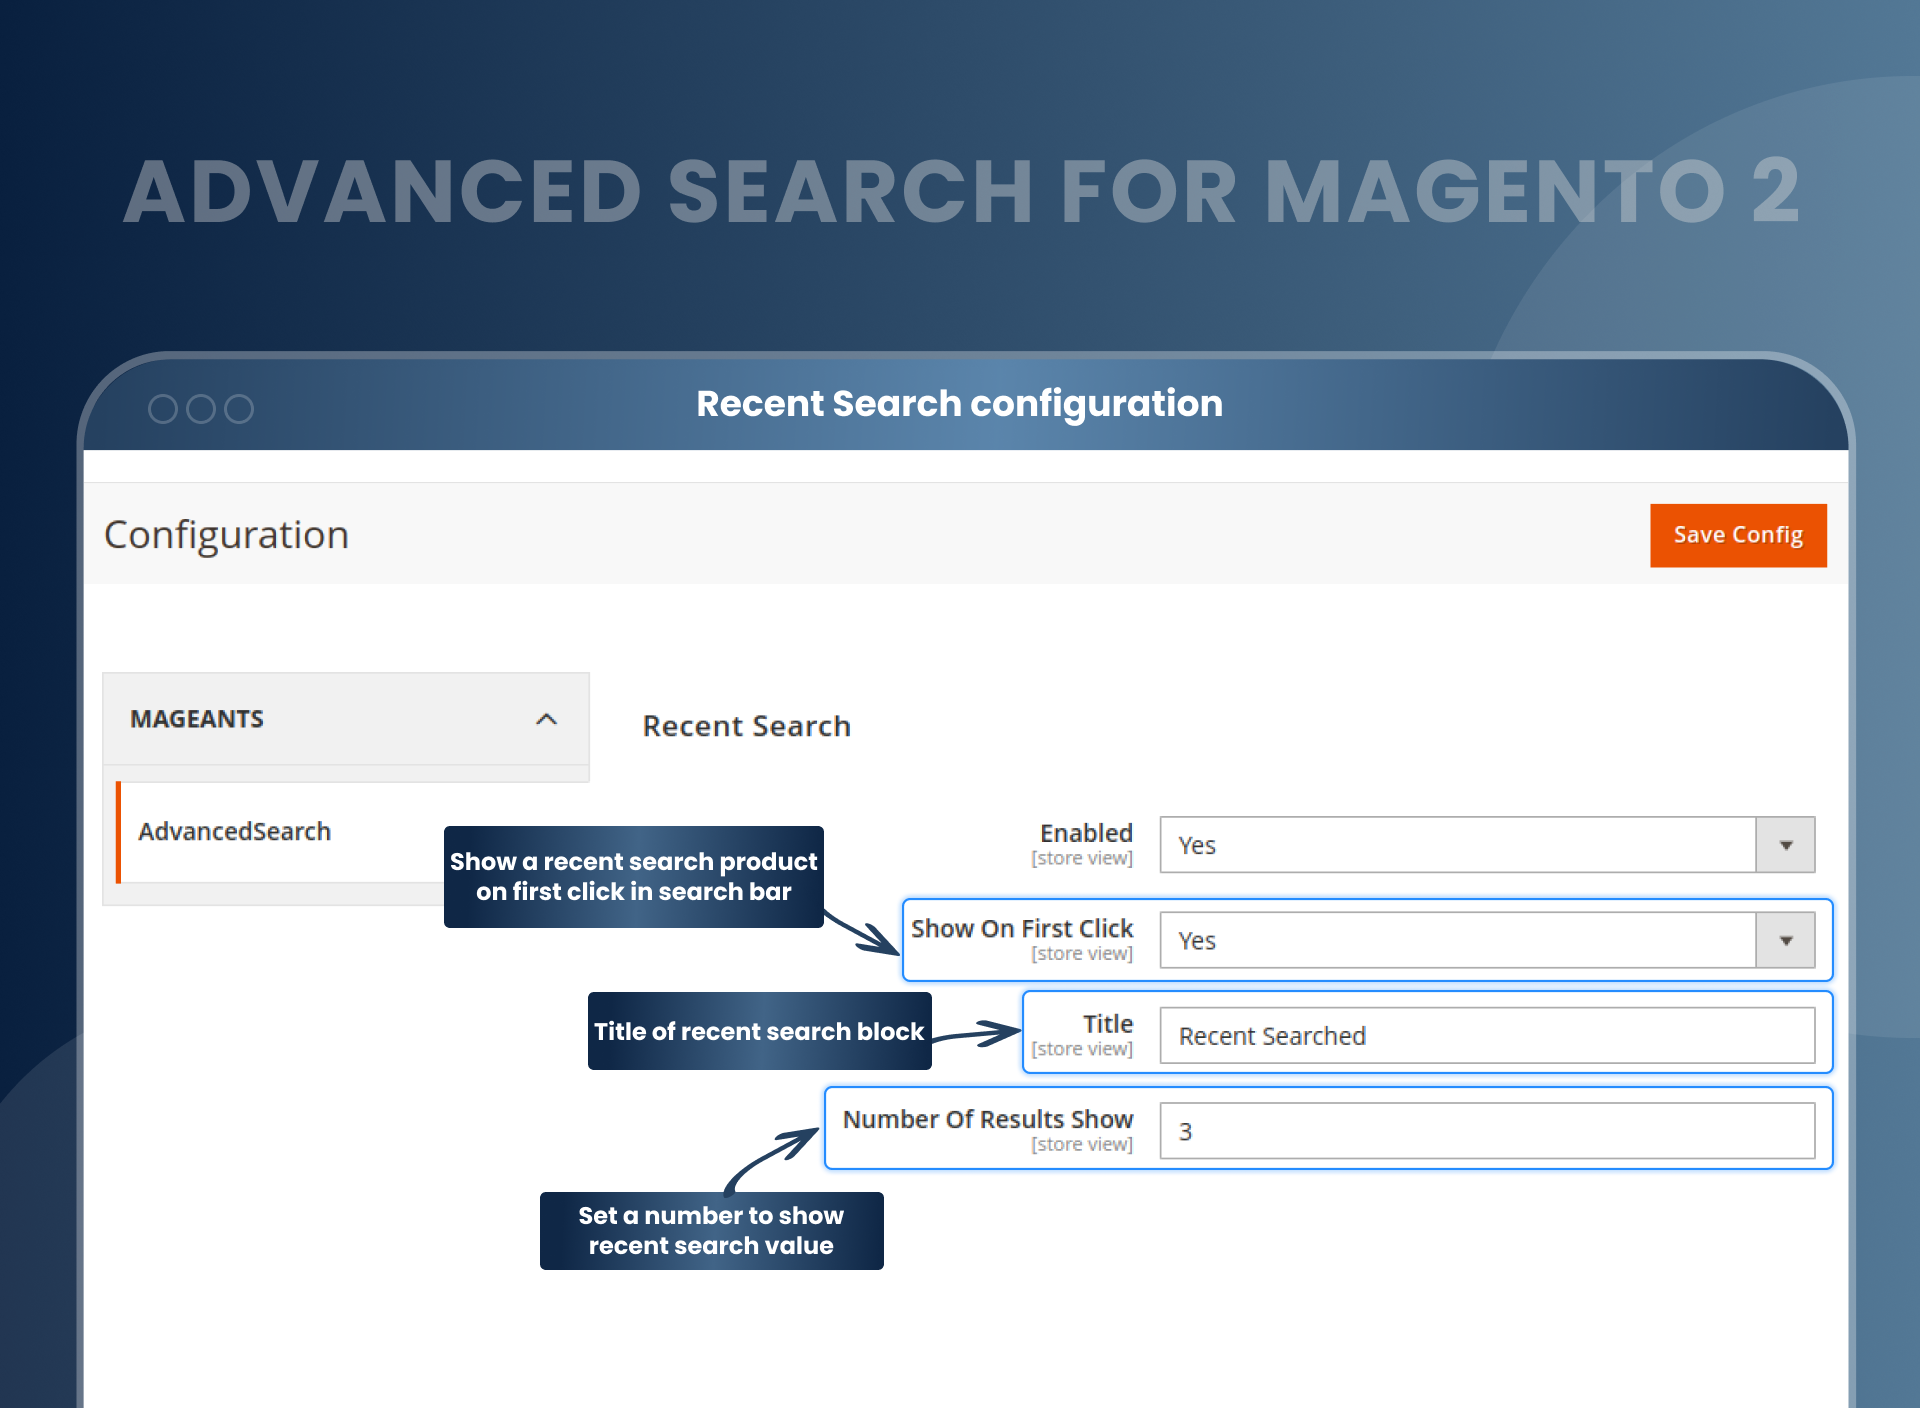
Task: Click the MAGEANTS group label
Action: pos(197,719)
